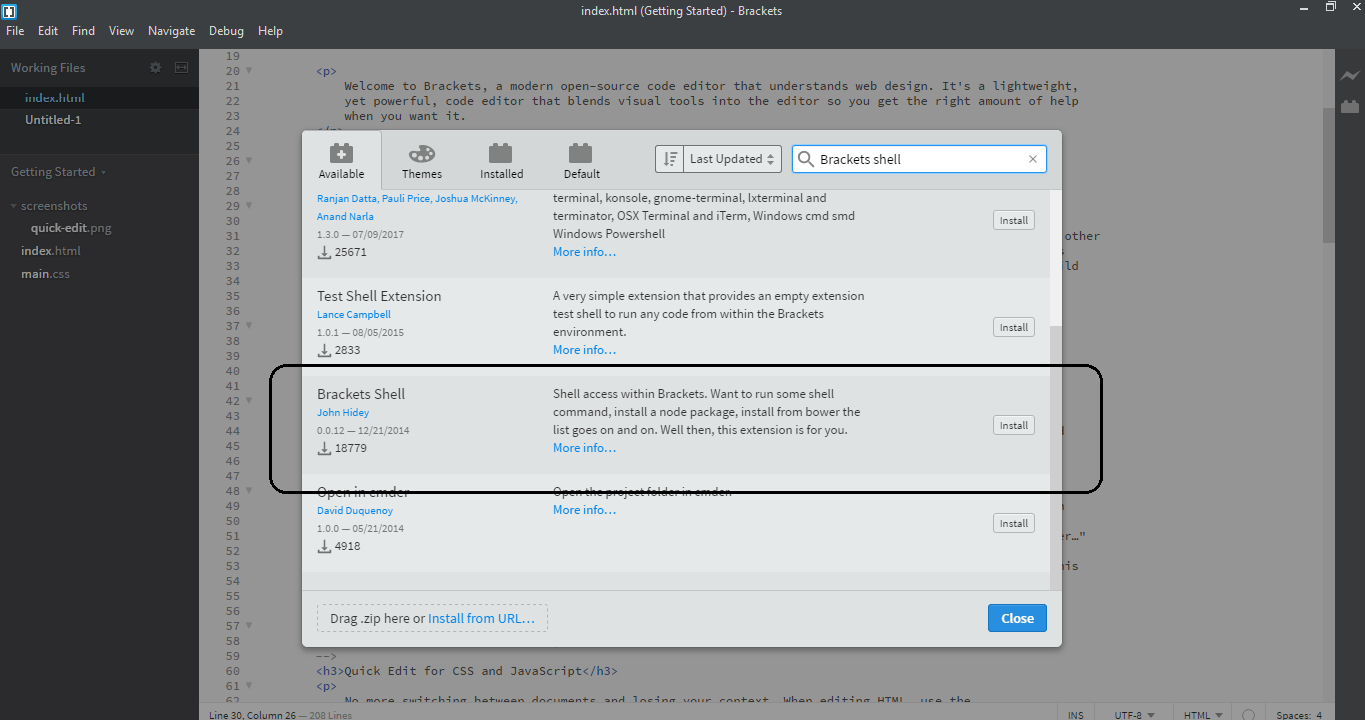
Task: Click the Brackets Shell extension title
Action: click(x=361, y=394)
